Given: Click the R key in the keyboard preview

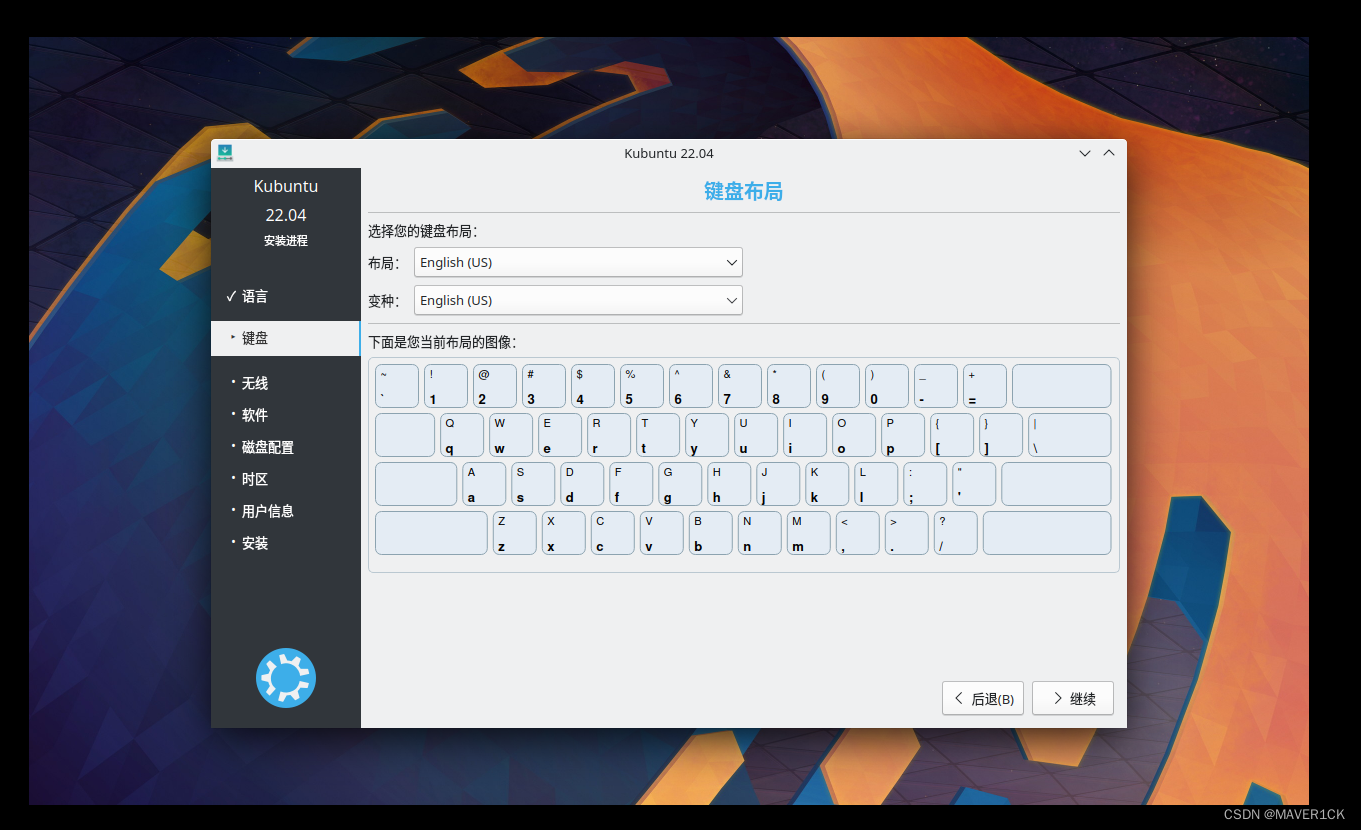Looking at the screenshot, I should click(609, 435).
